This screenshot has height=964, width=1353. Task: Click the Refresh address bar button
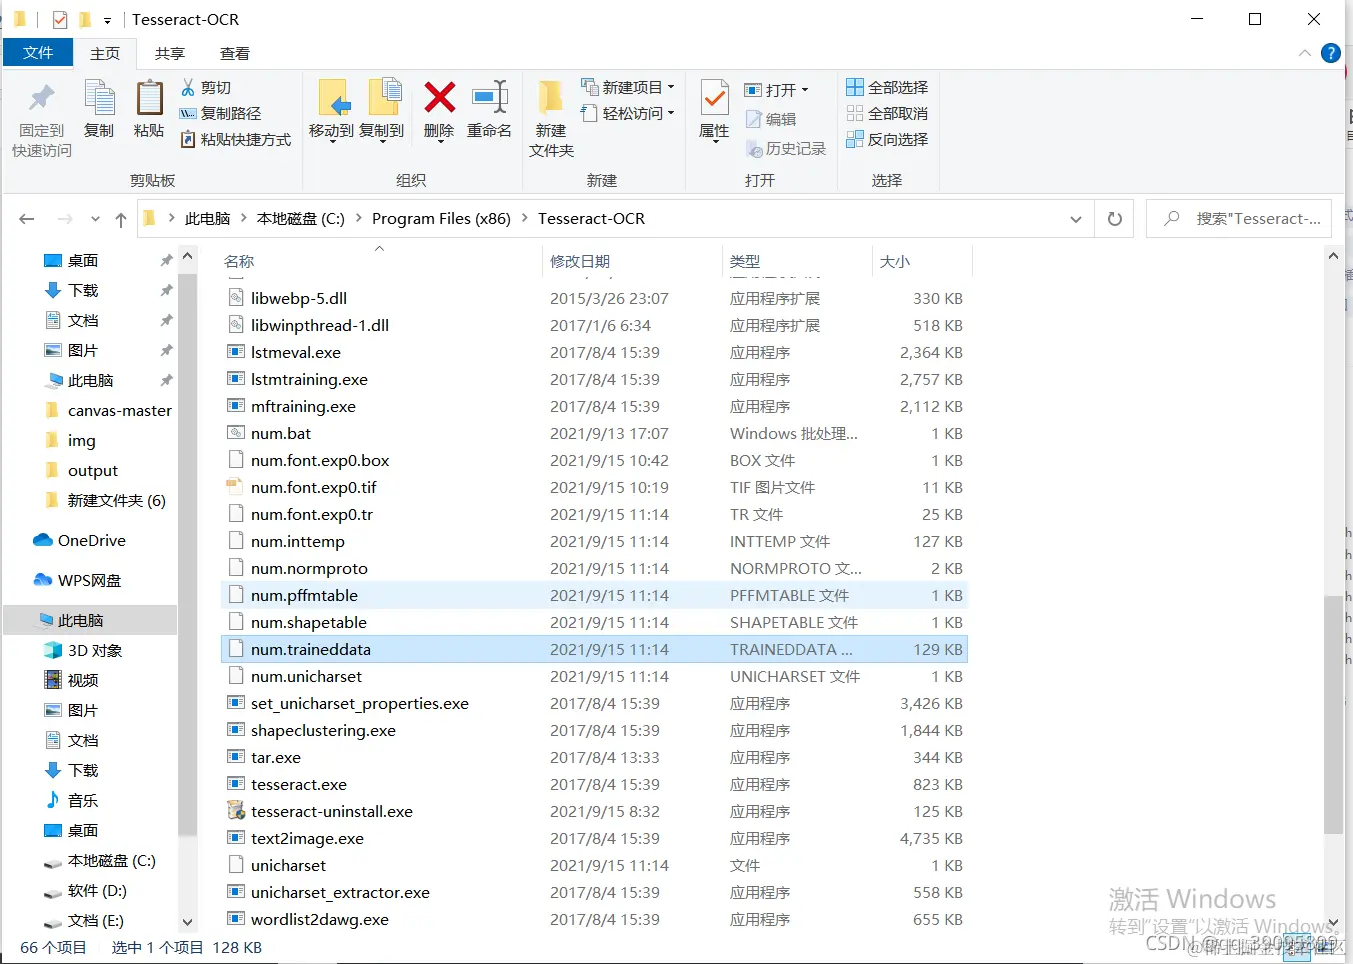[x=1115, y=219]
